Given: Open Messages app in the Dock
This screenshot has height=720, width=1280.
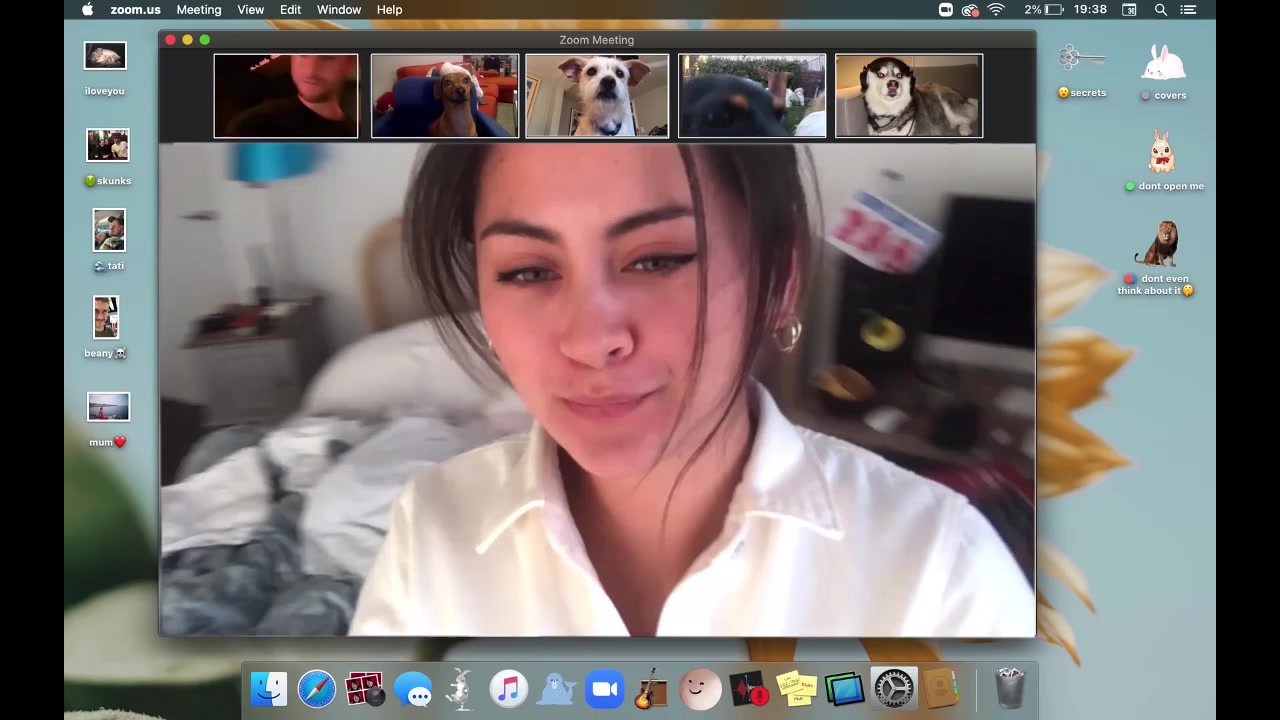Looking at the screenshot, I should [x=413, y=690].
